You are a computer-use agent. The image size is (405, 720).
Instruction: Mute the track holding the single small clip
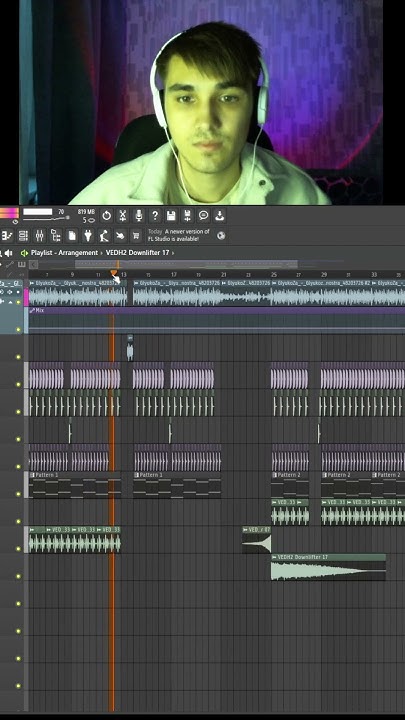click(18, 357)
